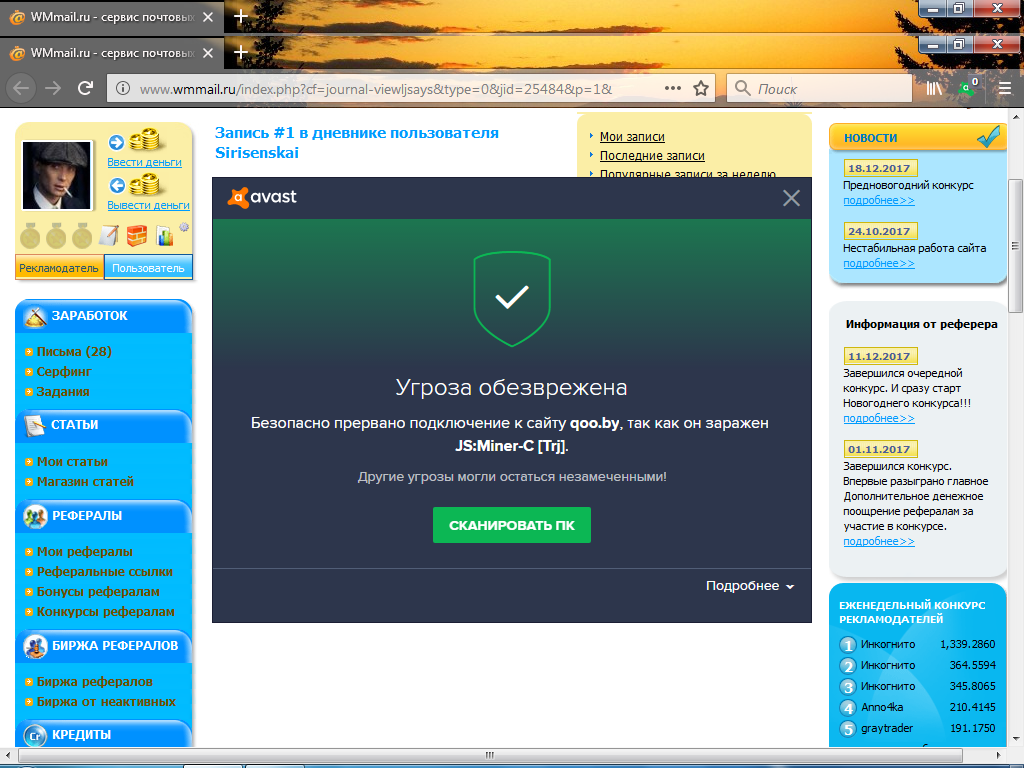Open Мои статьи link
Image resolution: width=1024 pixels, height=768 pixels.
click(72, 462)
